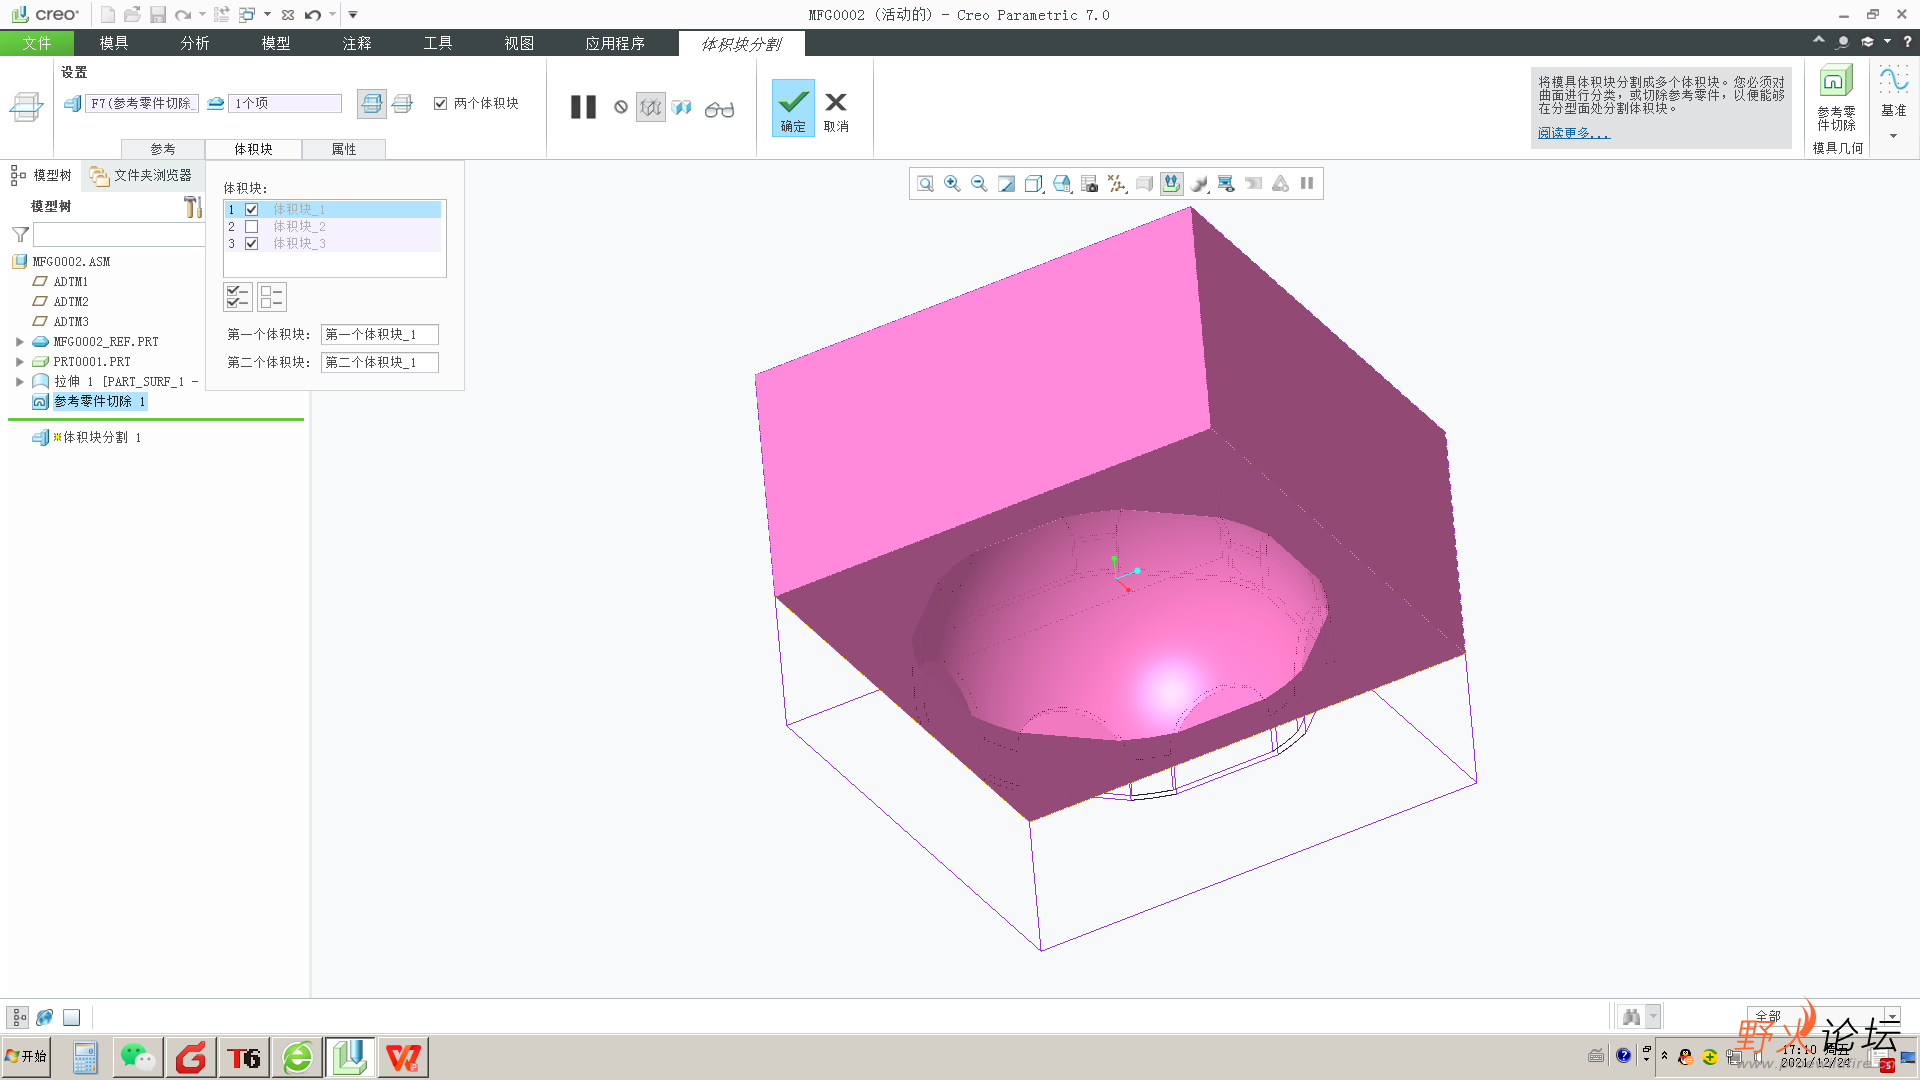Open the find binoculars dropdown arrow
This screenshot has width=1920, height=1080.
(x=1653, y=1017)
